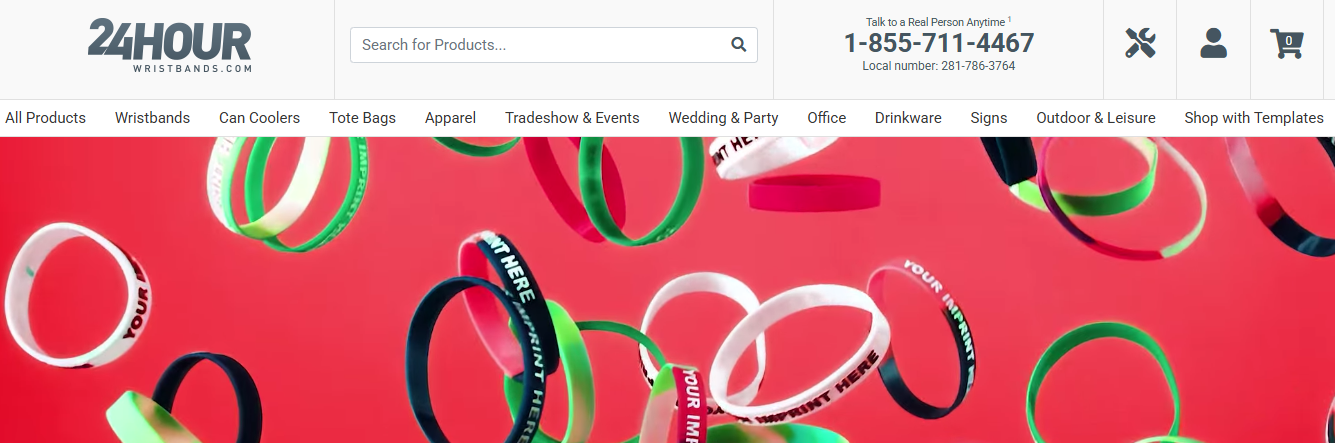View the shopping cart icon
This screenshot has width=1335, height=443.
(1287, 44)
